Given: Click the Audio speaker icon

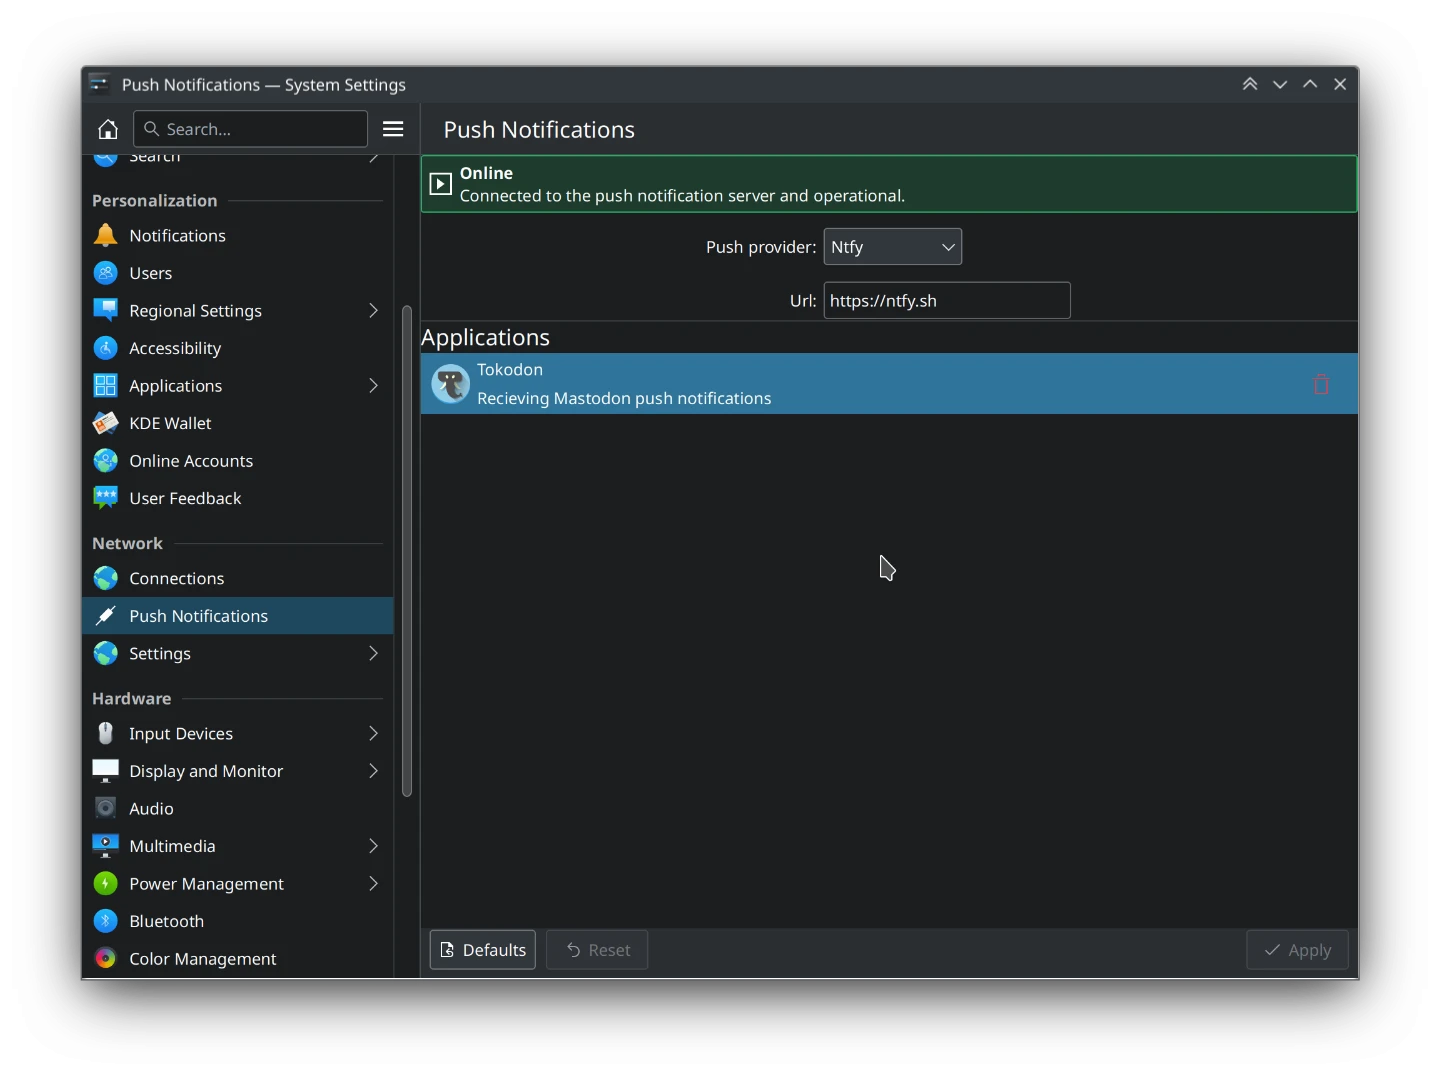Looking at the screenshot, I should (x=105, y=808).
